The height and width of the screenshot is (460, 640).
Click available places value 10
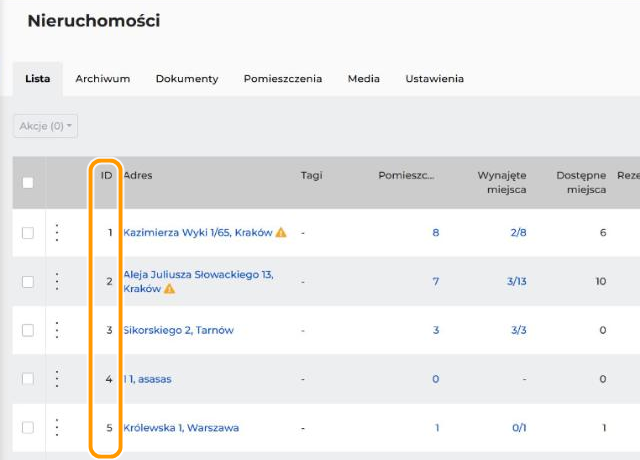(x=601, y=281)
